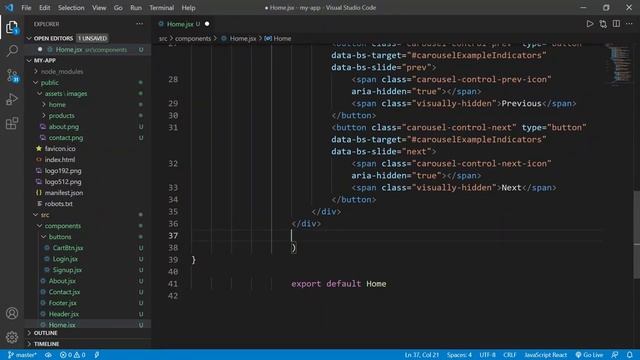The width and height of the screenshot is (640, 360).
Task: Open the File menu
Action: [x=26, y=8]
